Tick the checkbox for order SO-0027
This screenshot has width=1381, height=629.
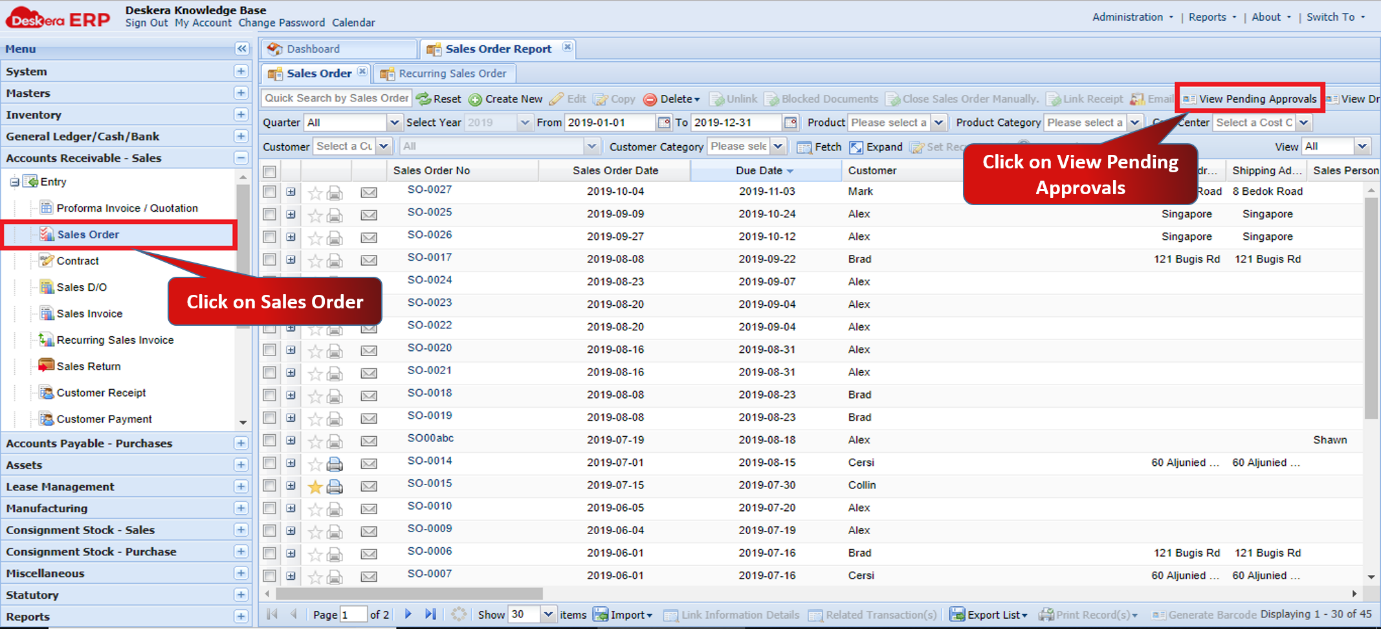pos(270,192)
